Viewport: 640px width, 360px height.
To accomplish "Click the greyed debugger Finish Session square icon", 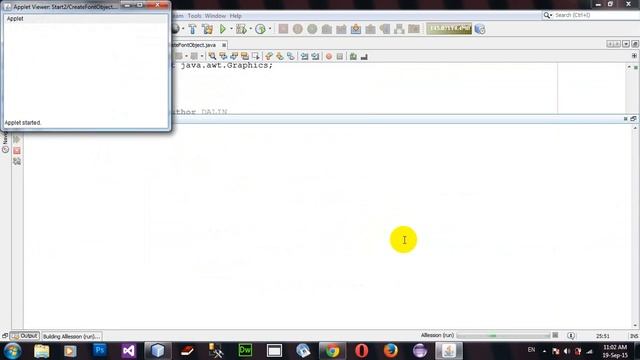I will [x=283, y=29].
